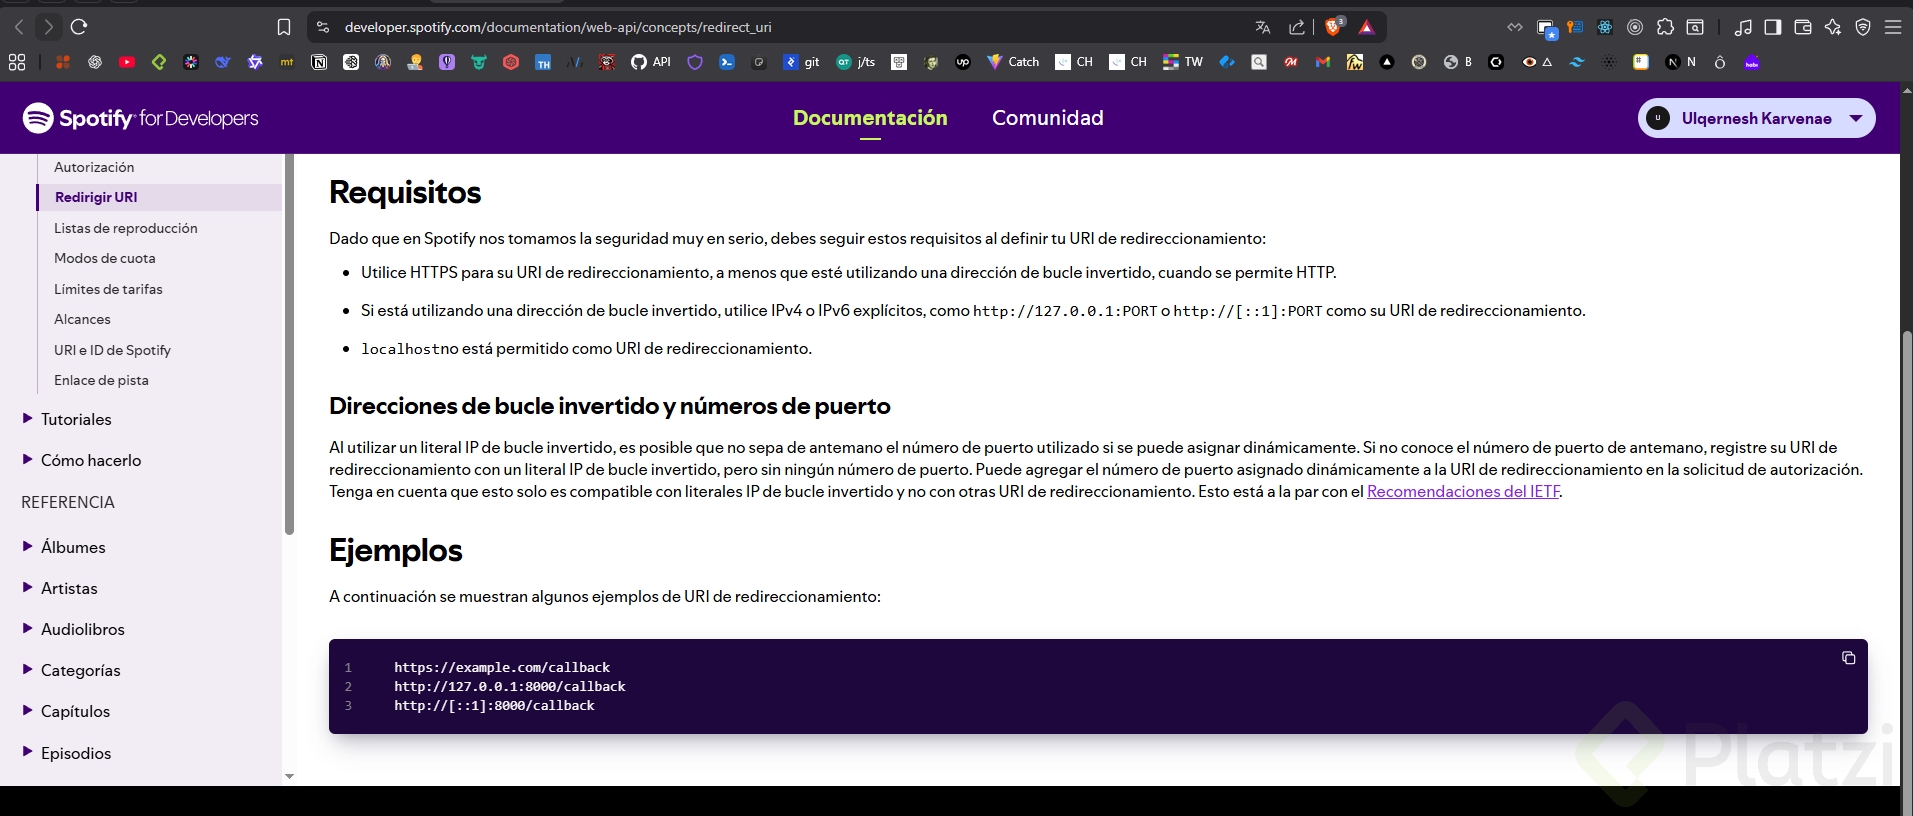Screen dimensions: 1913x816
Task: Toggle the browser sidebar panel icon
Action: [x=1773, y=27]
